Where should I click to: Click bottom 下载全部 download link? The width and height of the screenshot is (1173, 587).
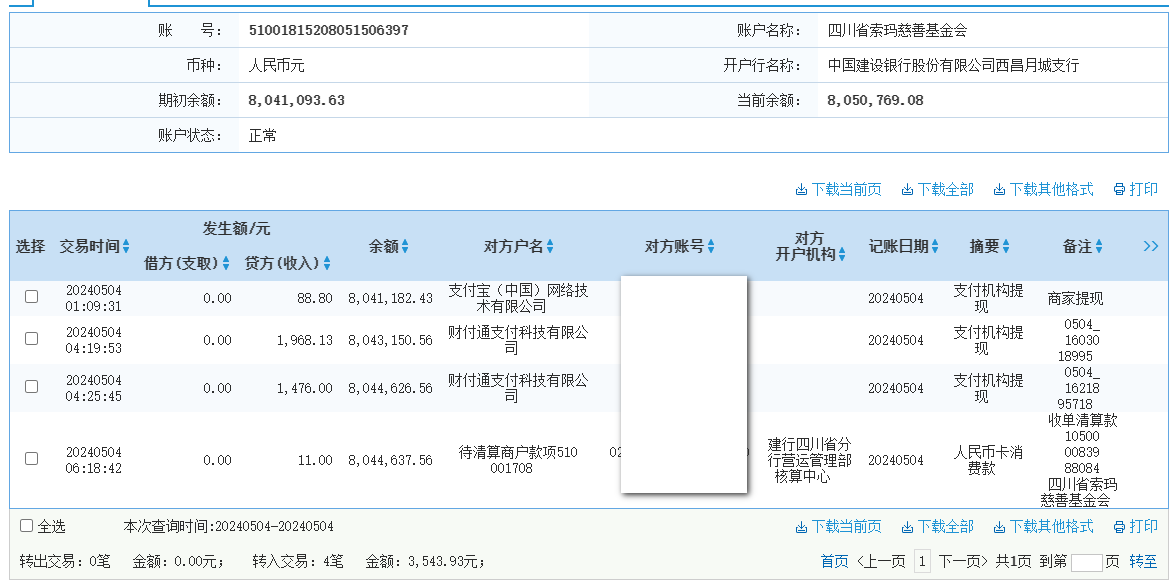[937, 526]
